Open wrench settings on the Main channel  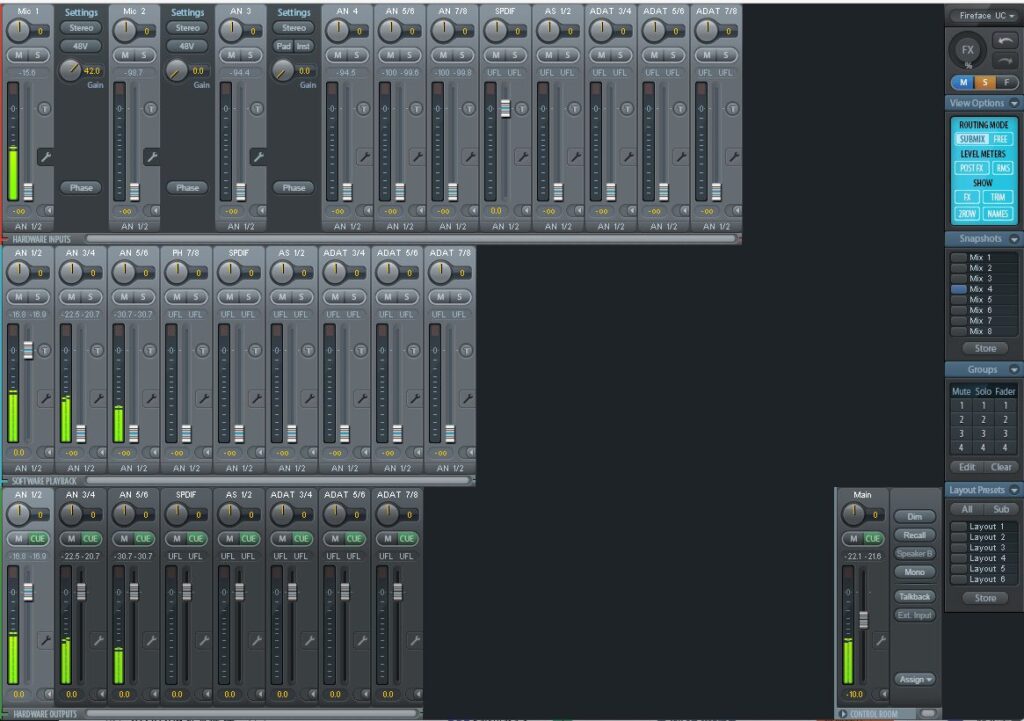[x=881, y=641]
